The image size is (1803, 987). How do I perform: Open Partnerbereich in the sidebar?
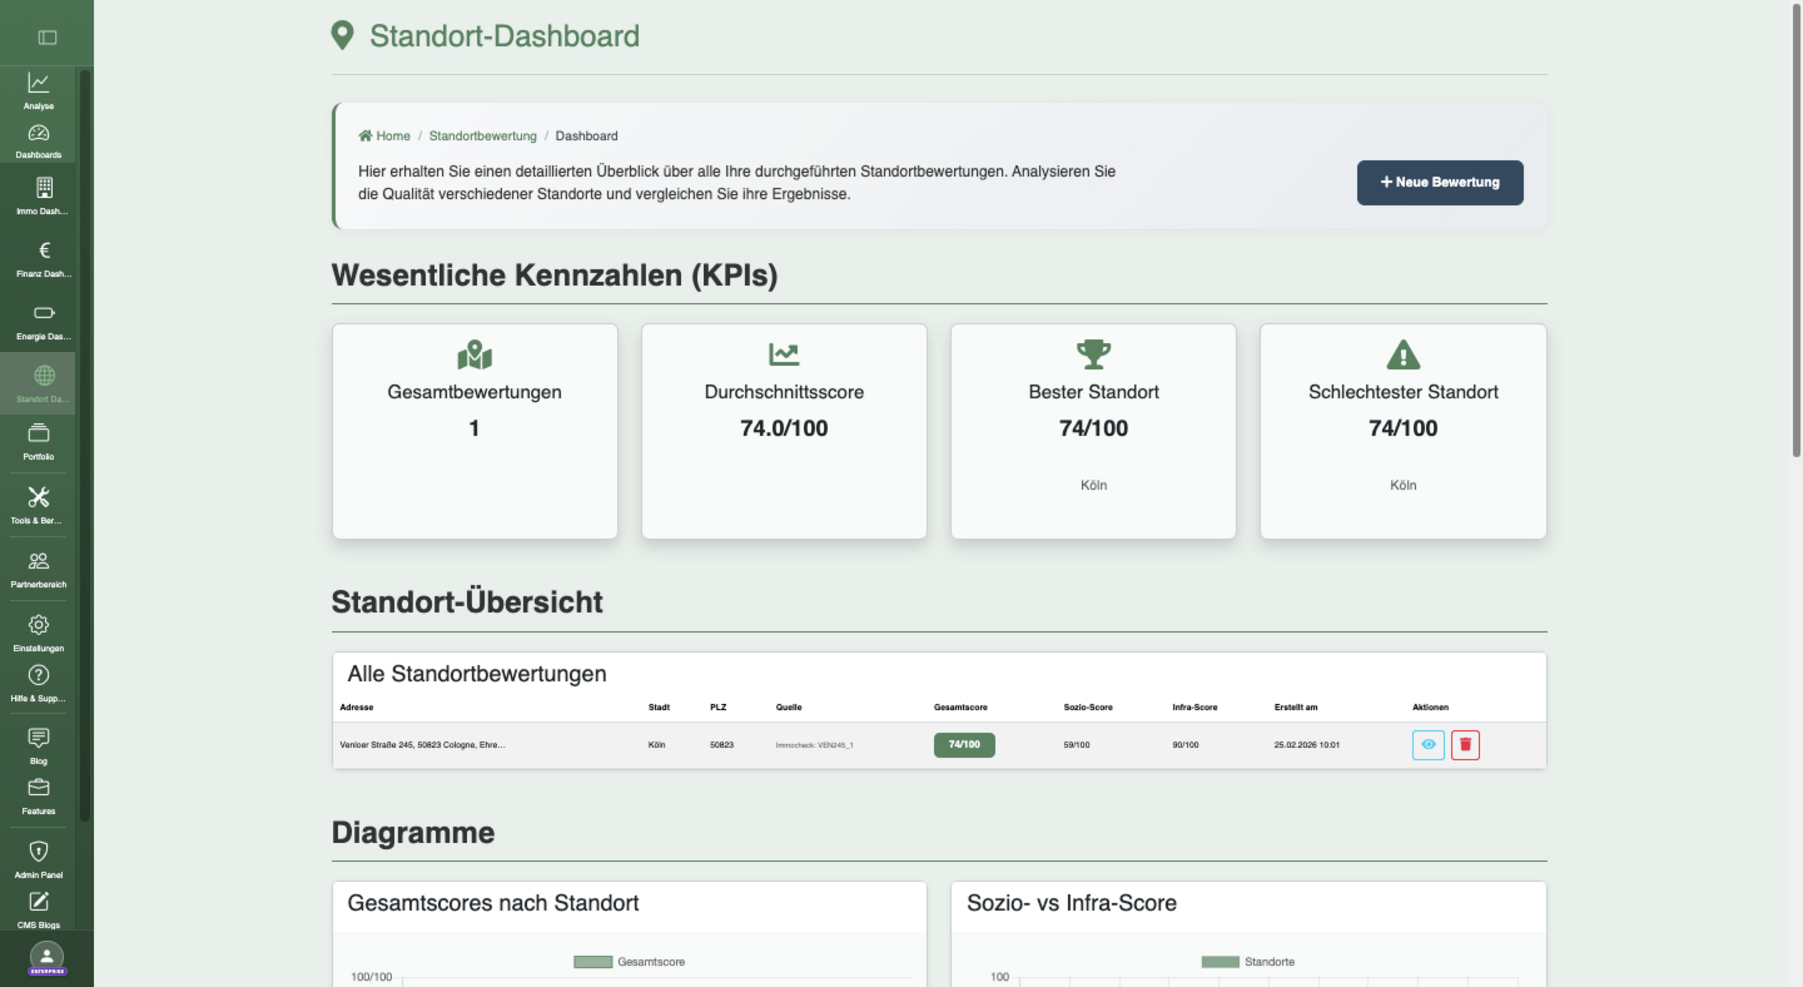38,569
